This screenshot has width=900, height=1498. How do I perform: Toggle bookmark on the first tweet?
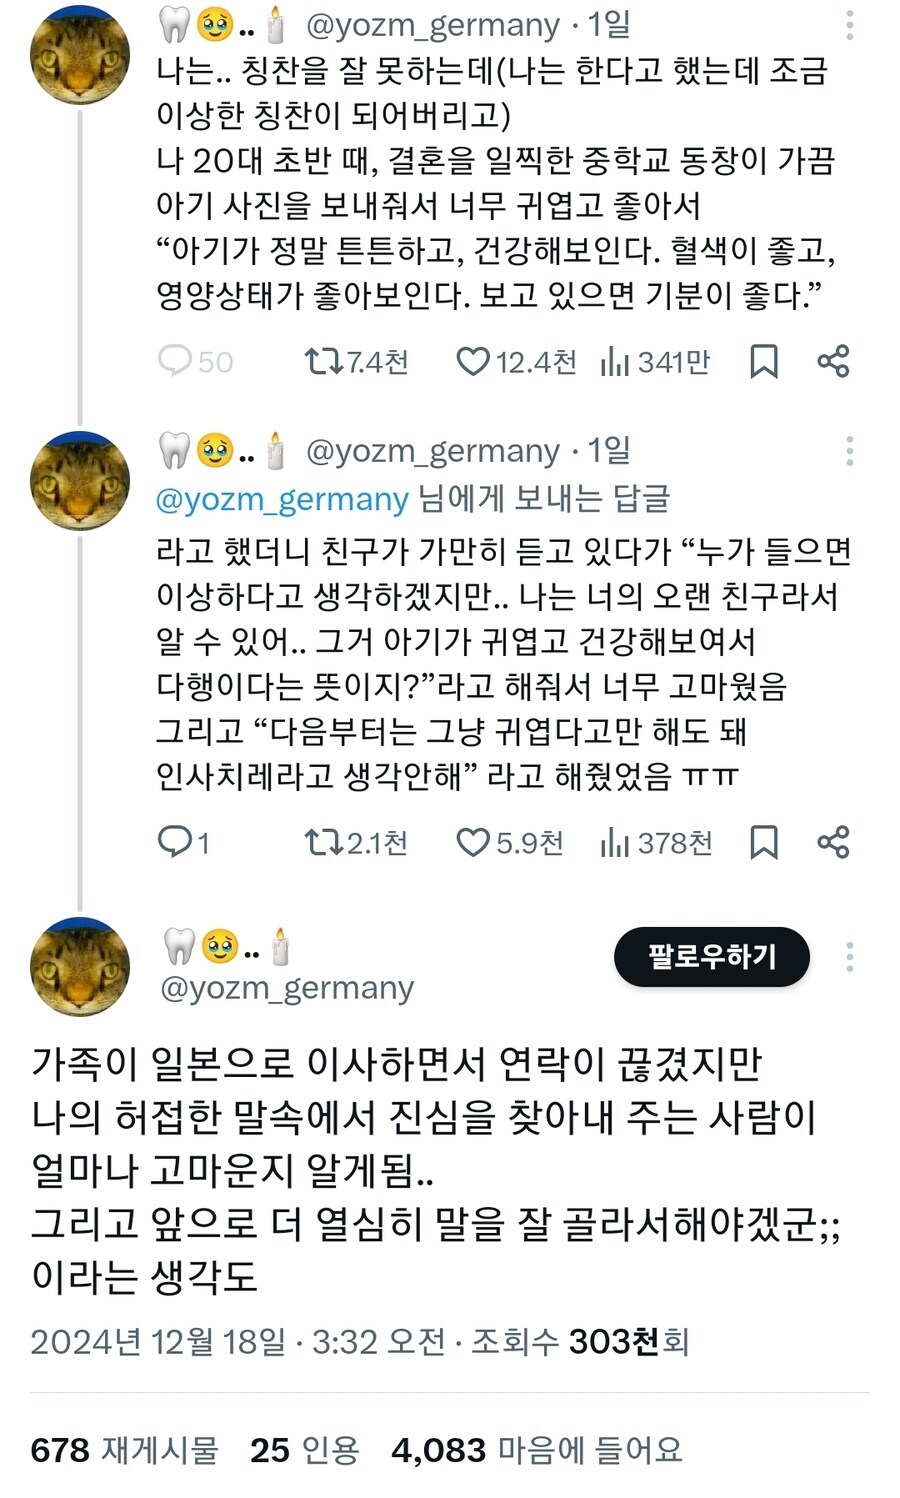(764, 362)
